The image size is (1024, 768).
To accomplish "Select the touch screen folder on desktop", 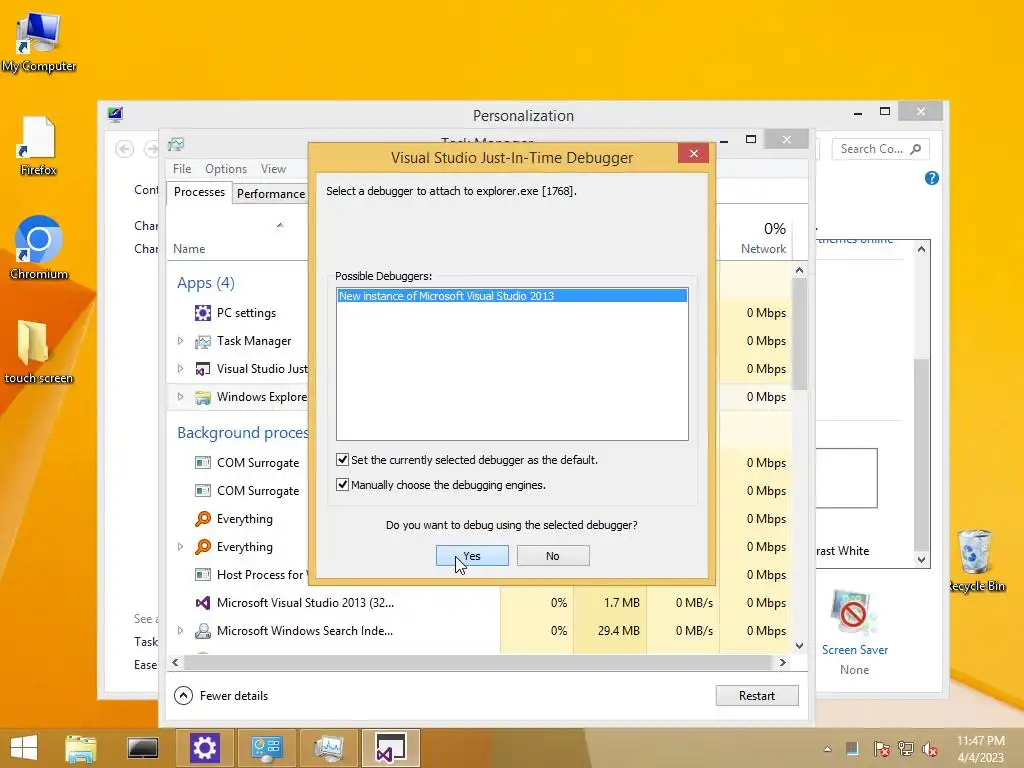I will [x=39, y=351].
